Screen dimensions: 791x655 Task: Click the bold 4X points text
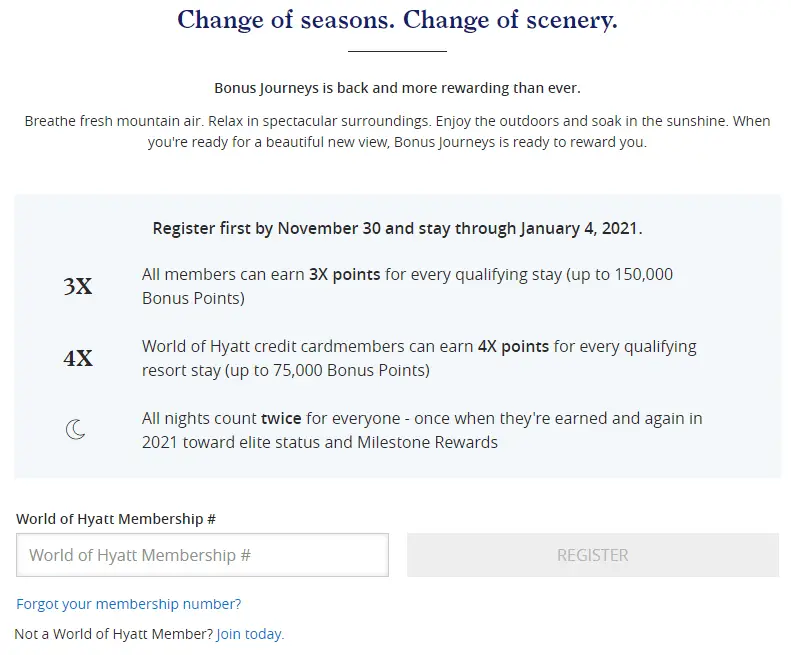pos(513,347)
